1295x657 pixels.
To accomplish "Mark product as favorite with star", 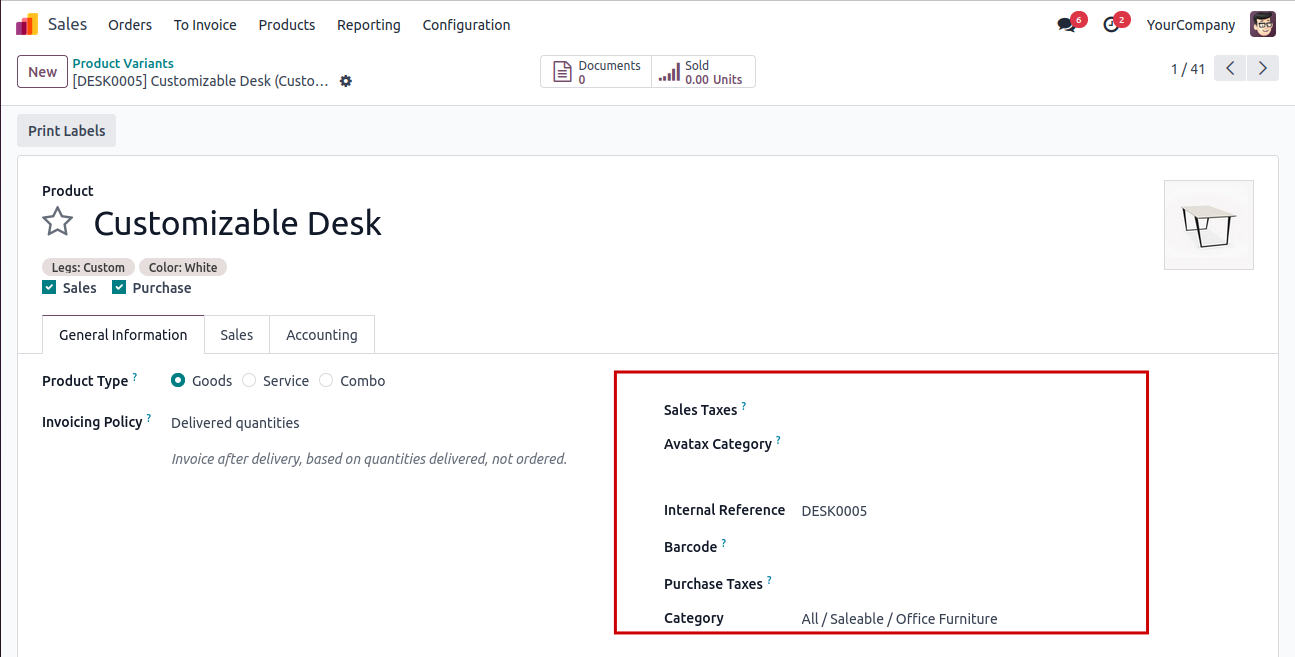I will coord(58,222).
